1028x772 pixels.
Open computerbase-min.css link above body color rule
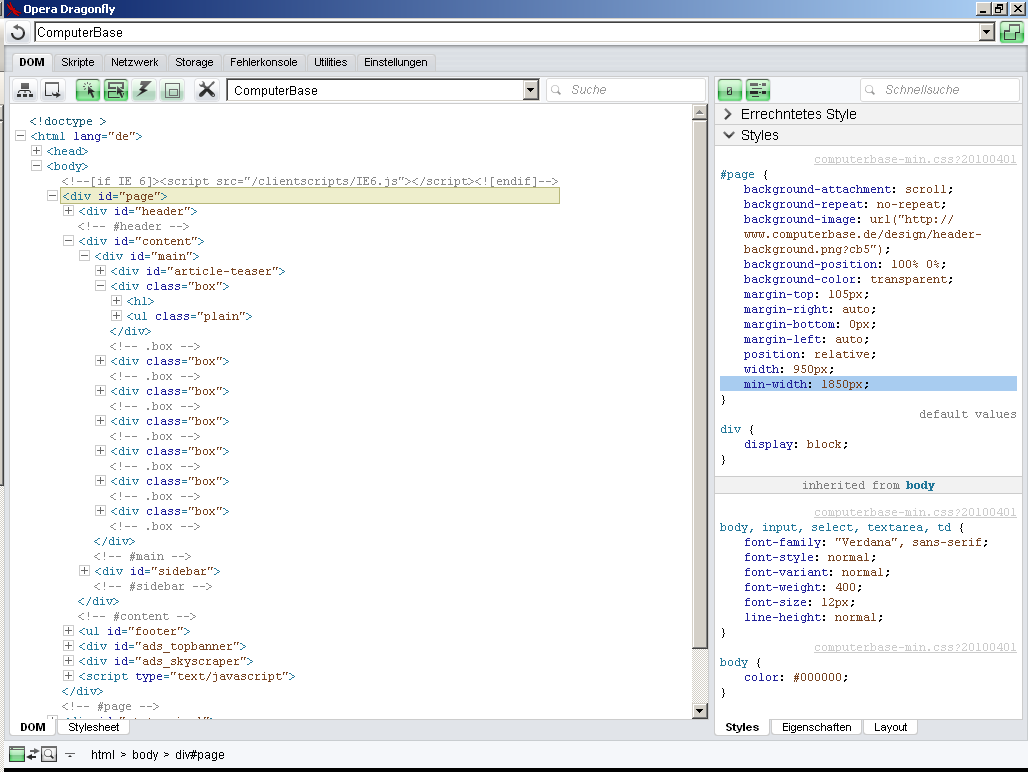[915, 647]
